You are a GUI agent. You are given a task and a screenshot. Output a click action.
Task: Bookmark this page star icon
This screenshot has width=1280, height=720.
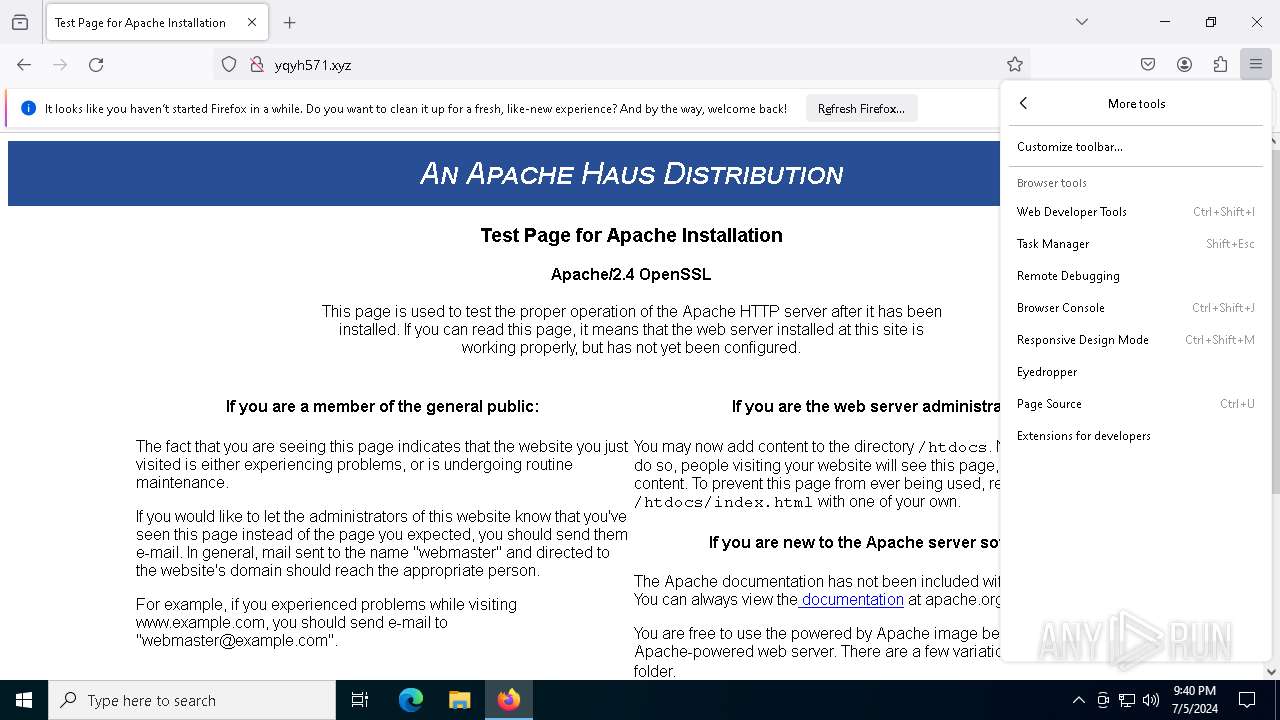(x=1015, y=64)
